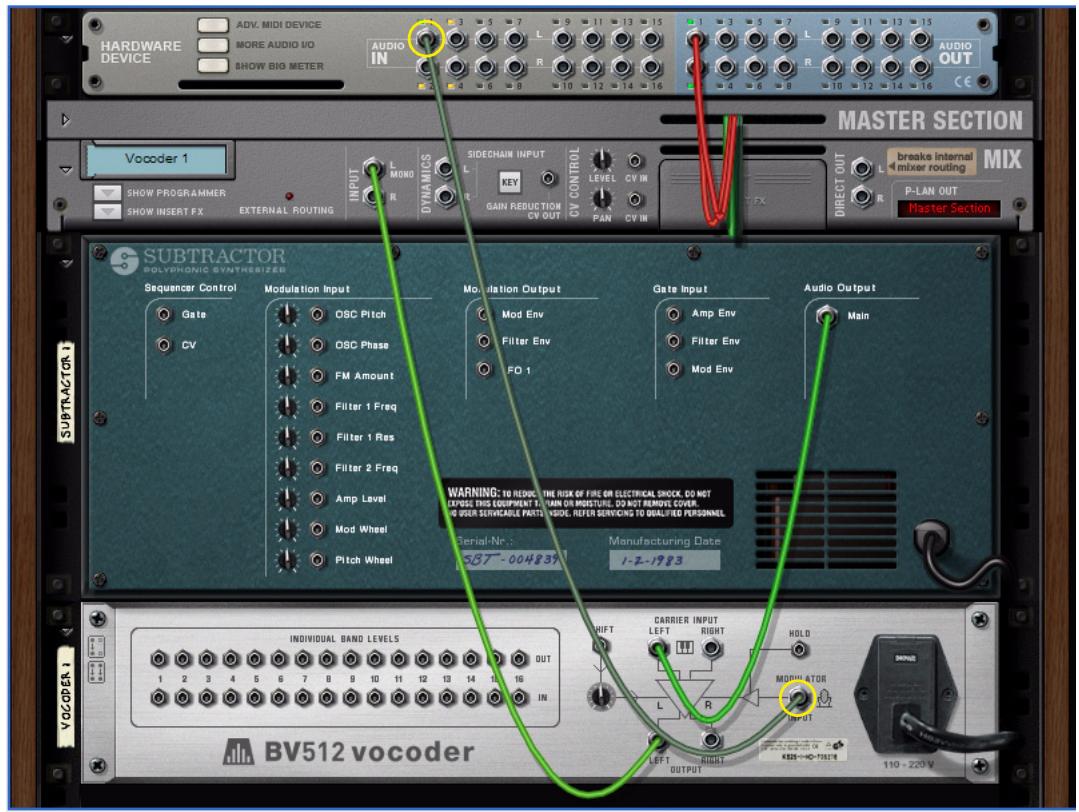Adjust the Pan CV trim knob
Screen dimensions: 1079x812
(x=602, y=199)
